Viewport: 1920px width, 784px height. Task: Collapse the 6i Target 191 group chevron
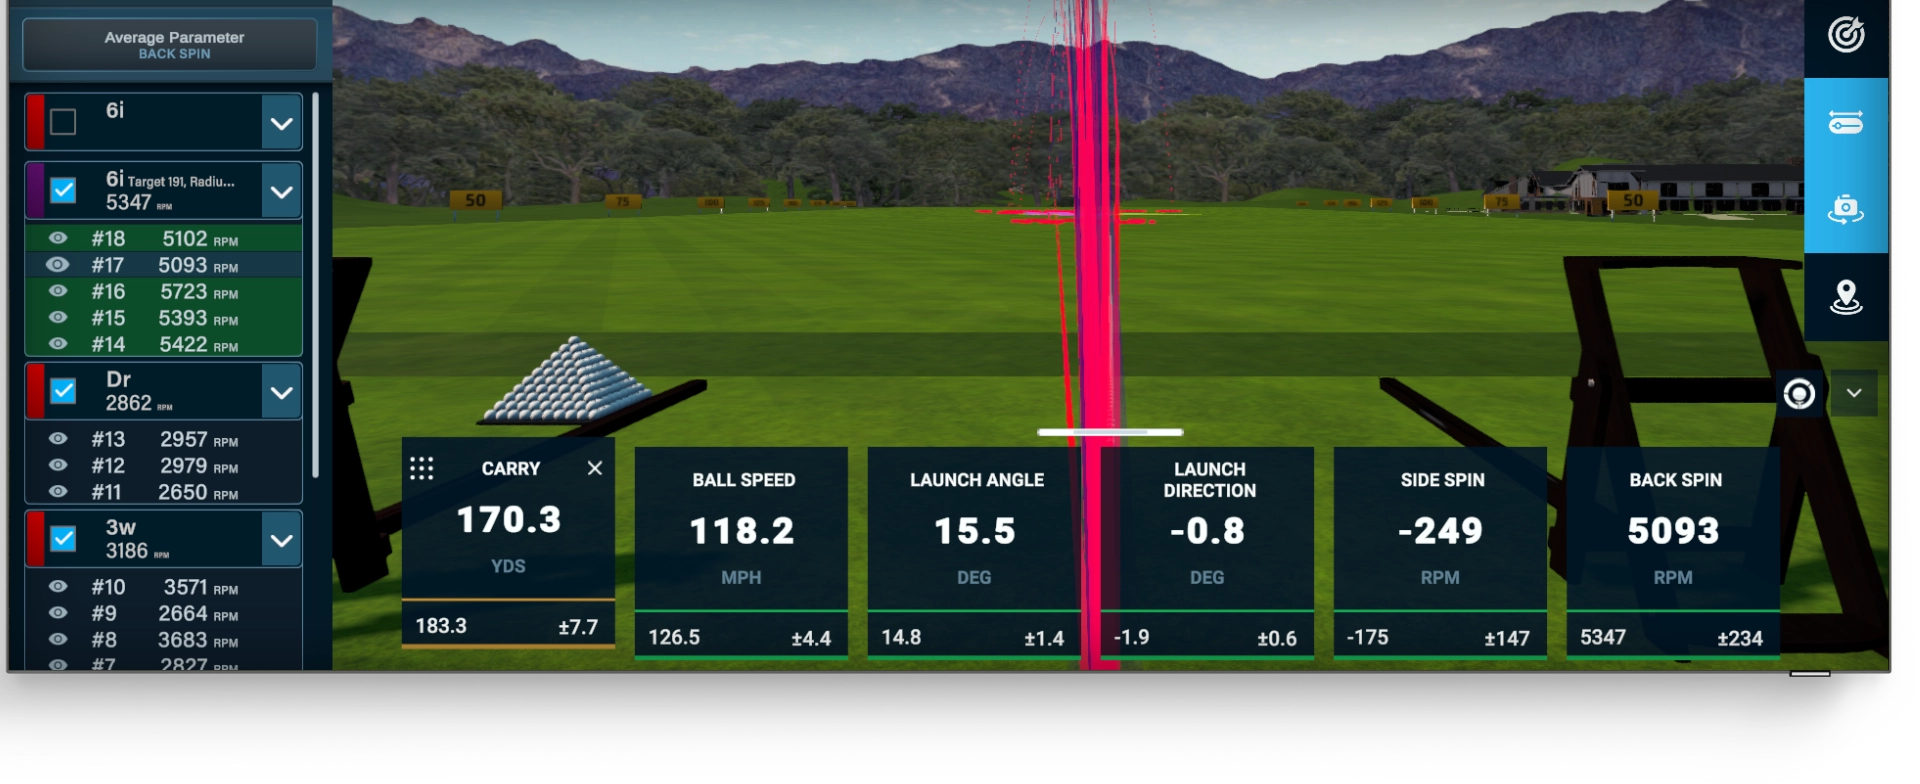tap(282, 192)
